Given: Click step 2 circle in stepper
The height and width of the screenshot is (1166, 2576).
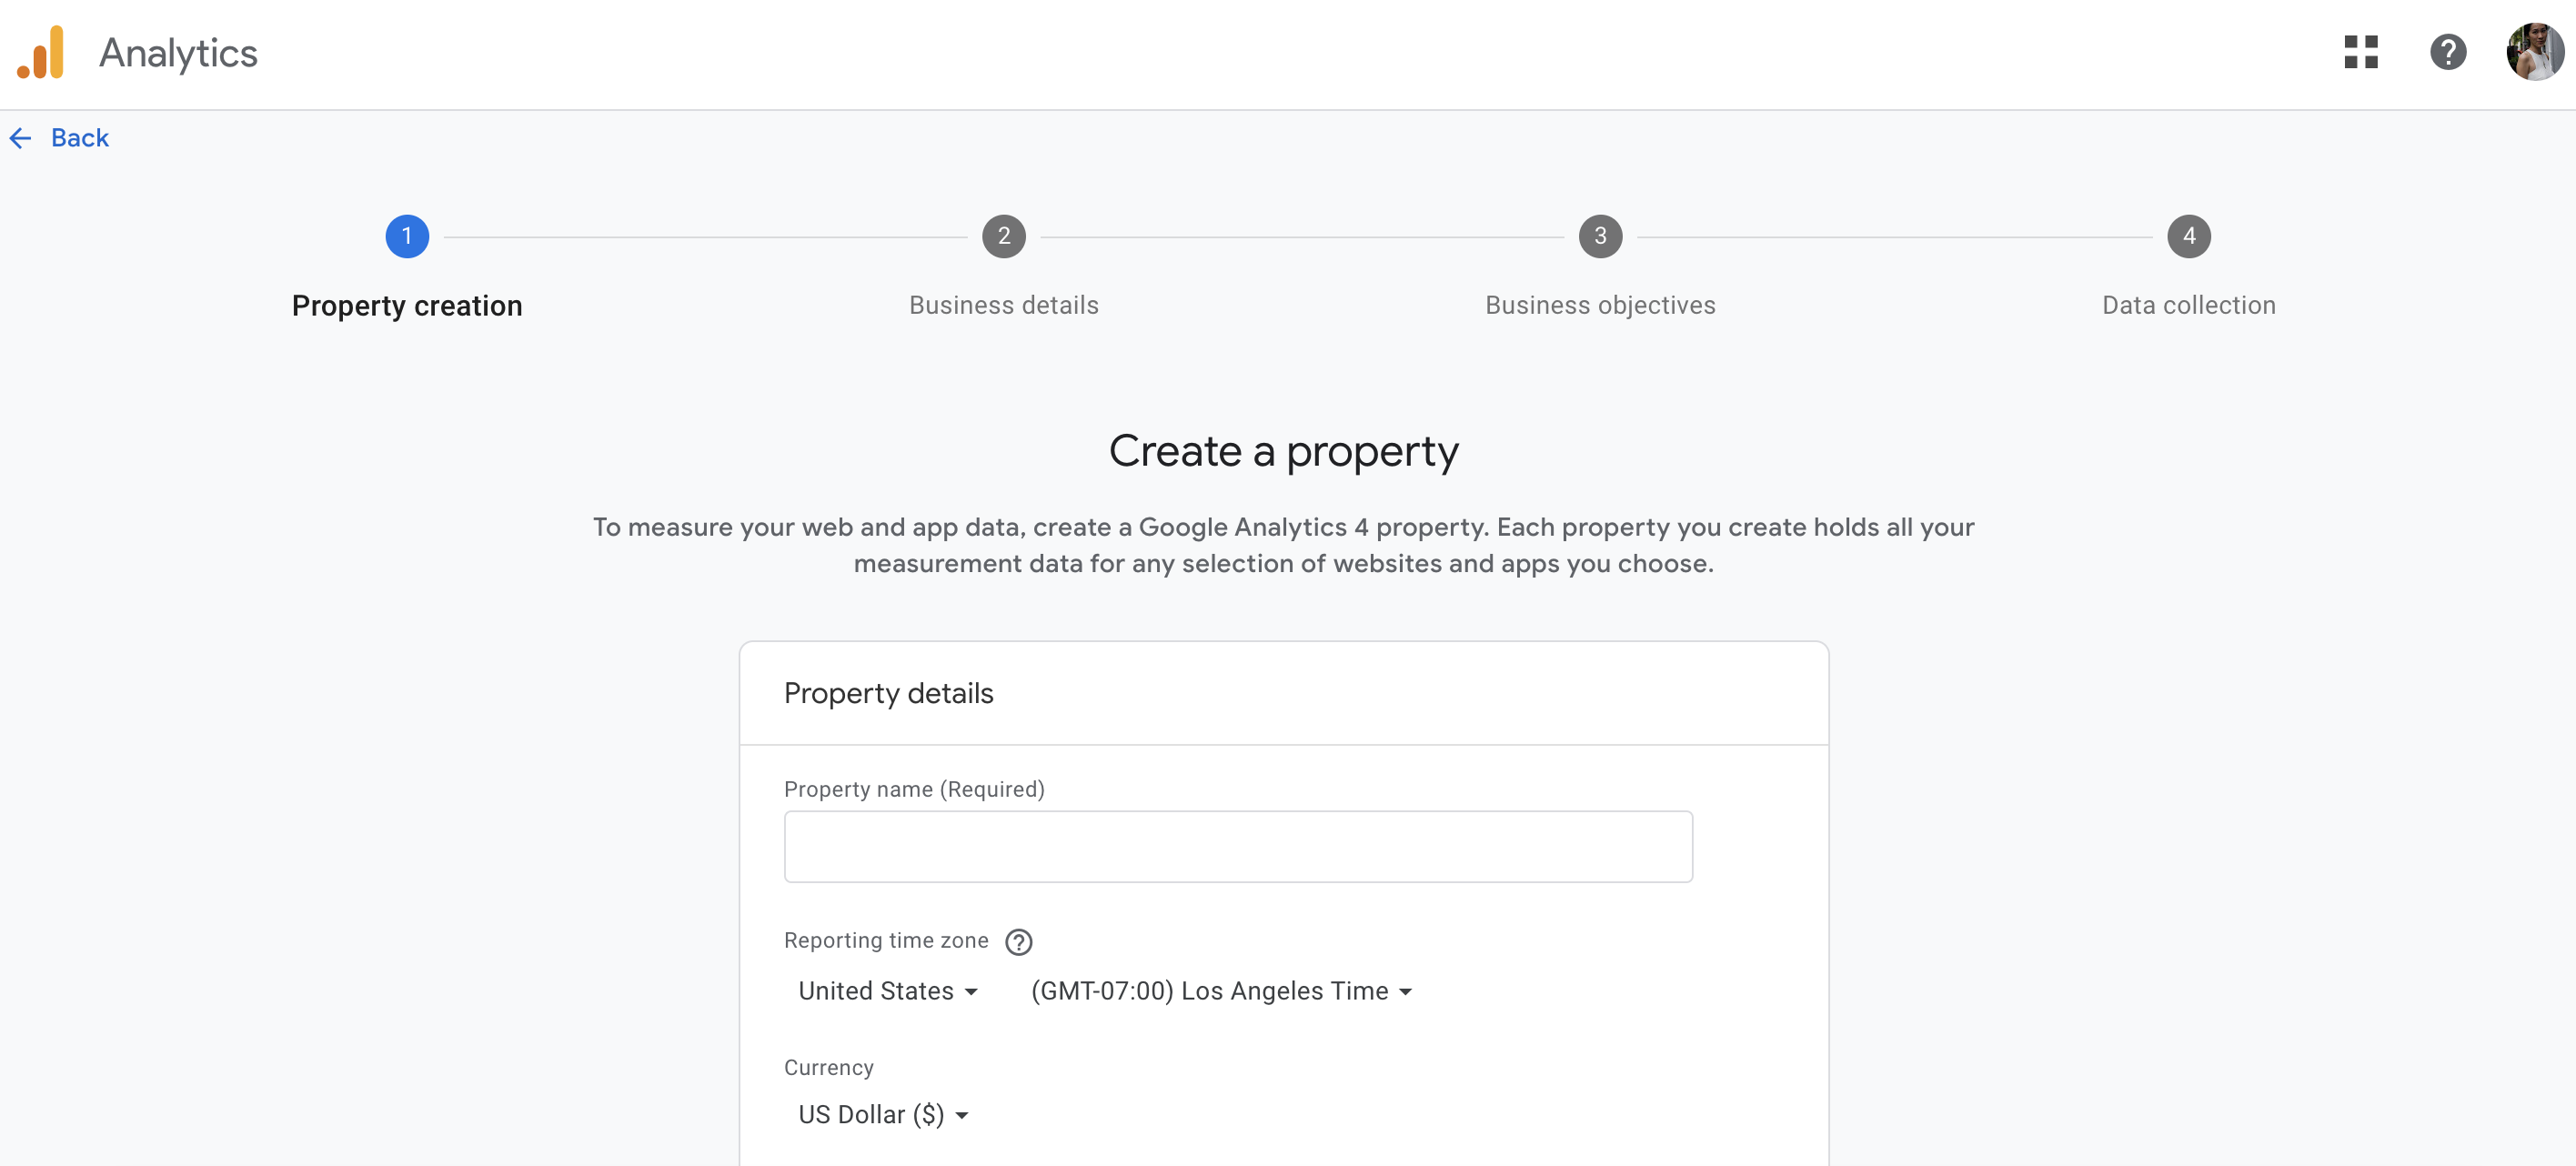Looking at the screenshot, I should pyautogui.click(x=1003, y=237).
